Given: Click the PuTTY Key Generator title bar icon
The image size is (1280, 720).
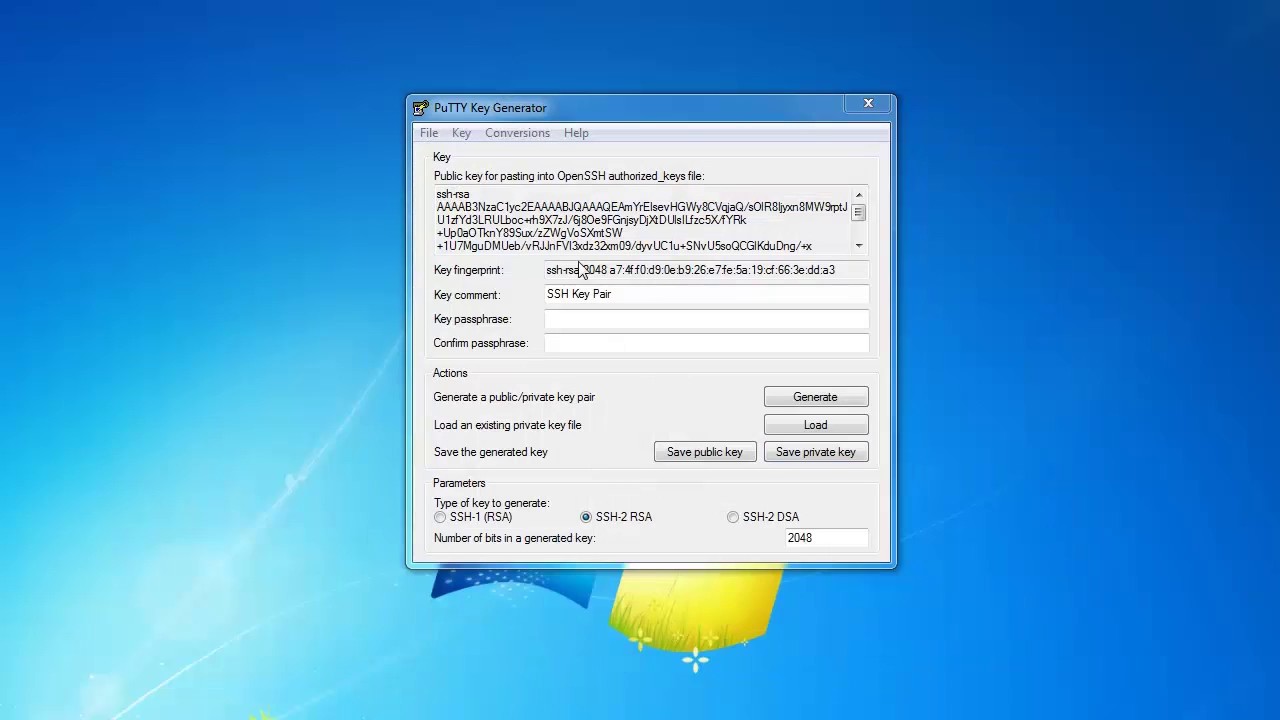Looking at the screenshot, I should (x=421, y=108).
